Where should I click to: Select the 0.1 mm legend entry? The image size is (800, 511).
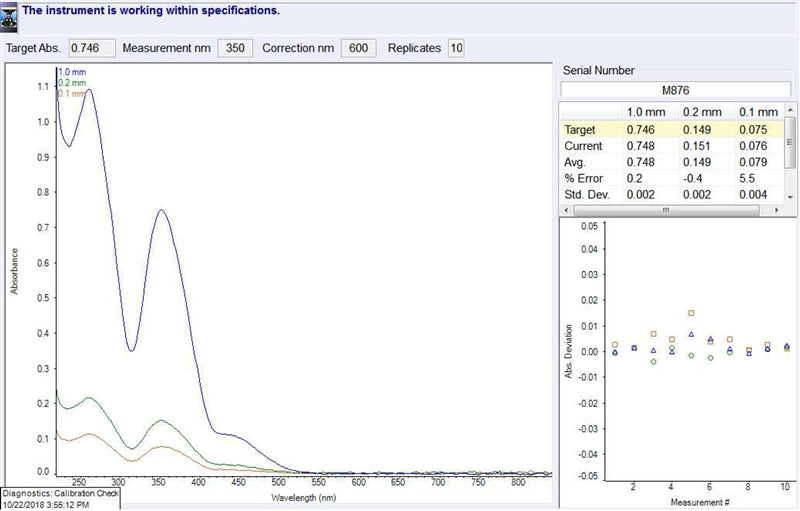click(71, 94)
